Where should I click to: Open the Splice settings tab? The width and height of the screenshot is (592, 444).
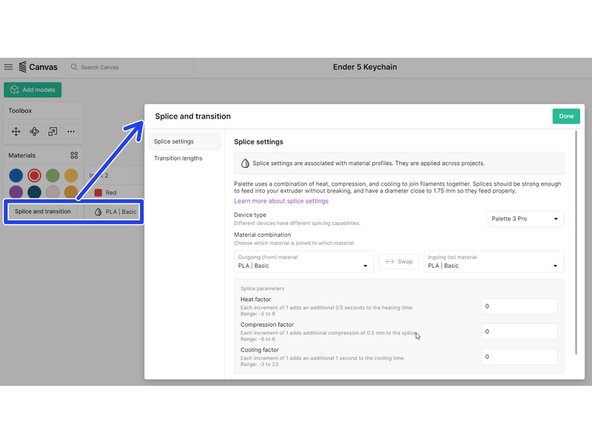184,142
